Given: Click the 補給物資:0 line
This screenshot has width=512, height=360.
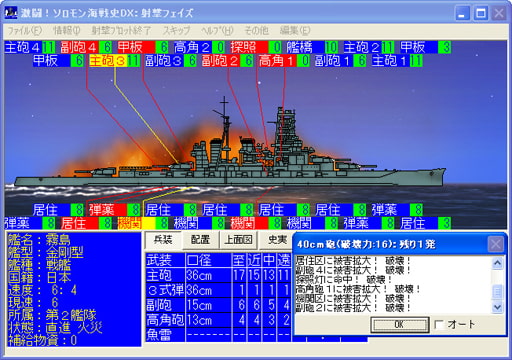Looking at the screenshot, I should pos(43,340).
